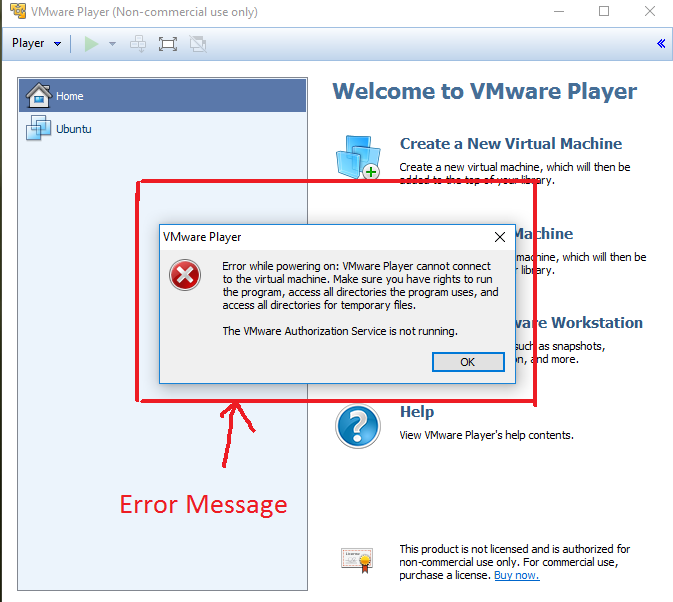Enter full screen mode icon
The image size is (673, 602).
pyautogui.click(x=167, y=44)
